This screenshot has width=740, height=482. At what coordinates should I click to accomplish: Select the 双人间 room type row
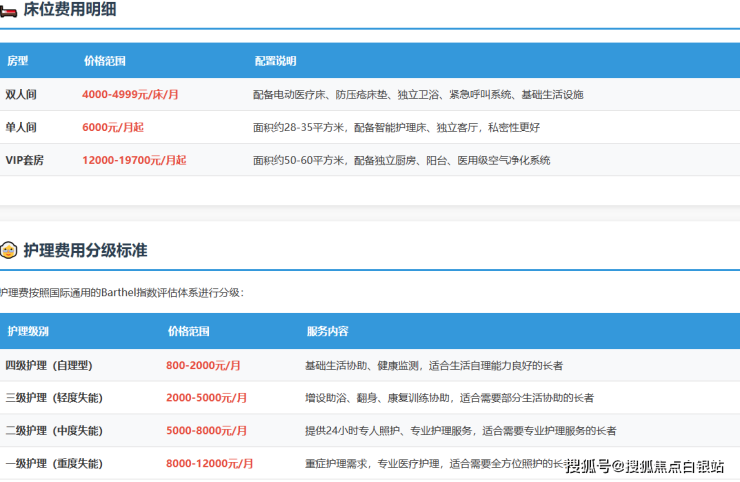click(20, 94)
